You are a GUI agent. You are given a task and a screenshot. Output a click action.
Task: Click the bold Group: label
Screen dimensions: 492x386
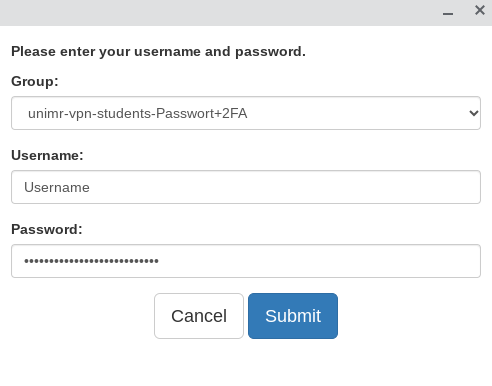pyautogui.click(x=35, y=81)
